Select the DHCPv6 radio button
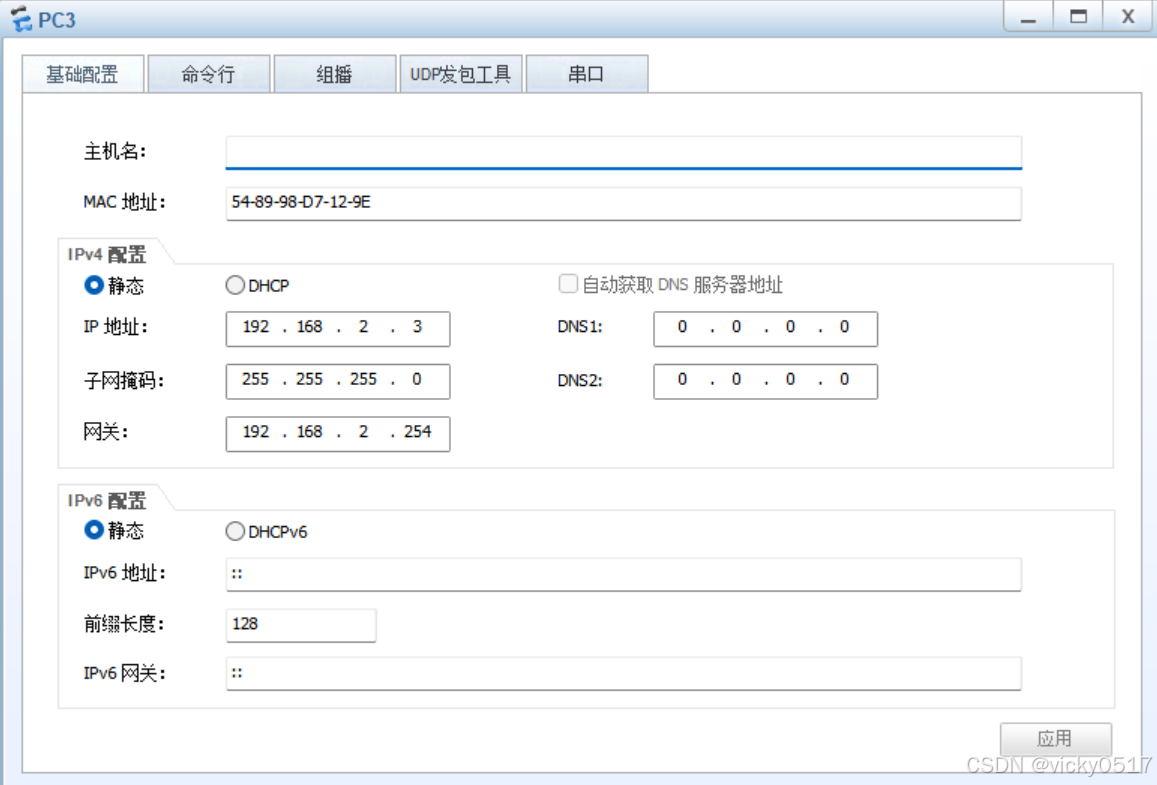 tap(235, 531)
